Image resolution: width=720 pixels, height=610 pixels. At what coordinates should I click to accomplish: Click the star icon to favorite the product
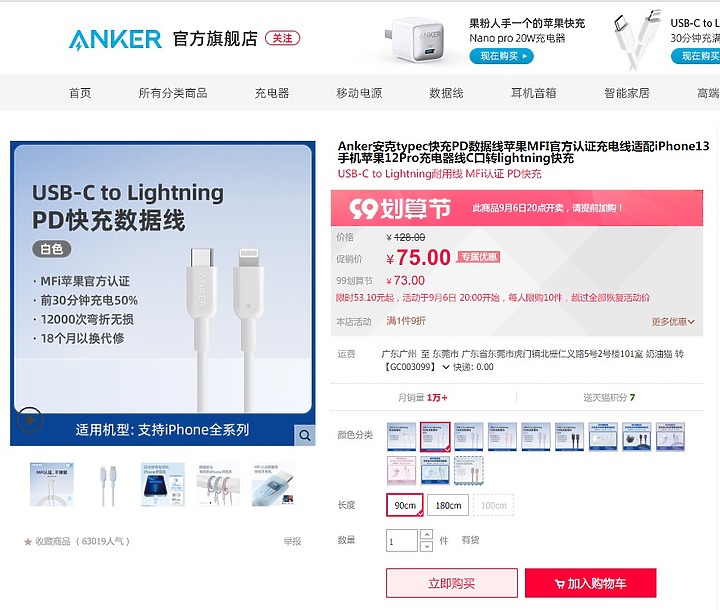(28, 542)
